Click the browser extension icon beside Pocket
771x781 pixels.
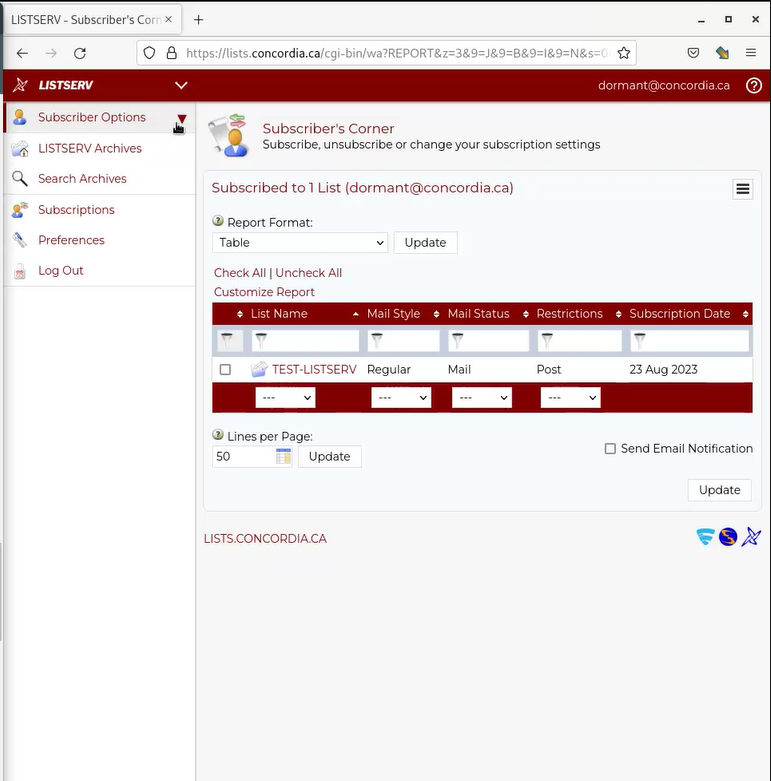pyautogui.click(x=722, y=53)
